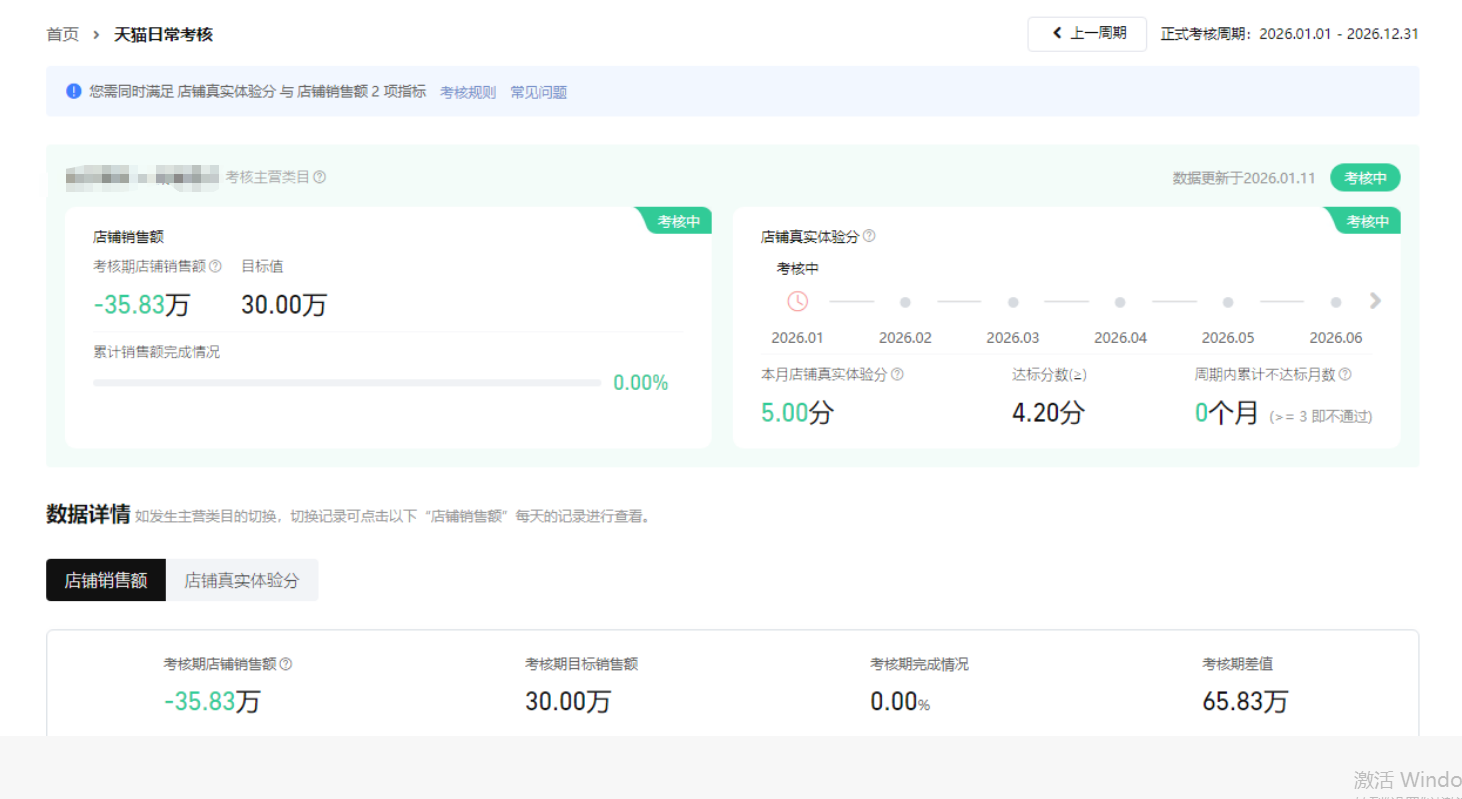This screenshot has height=799, width=1462.
Task: Select the 店铺销售额 tab
Action: point(106,580)
